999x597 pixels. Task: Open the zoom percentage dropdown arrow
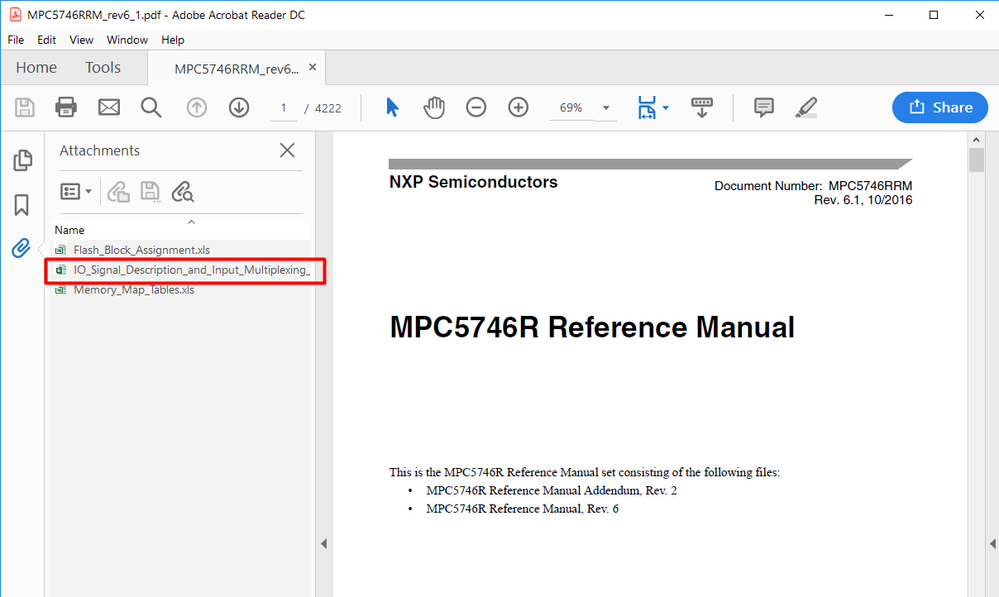tap(606, 108)
